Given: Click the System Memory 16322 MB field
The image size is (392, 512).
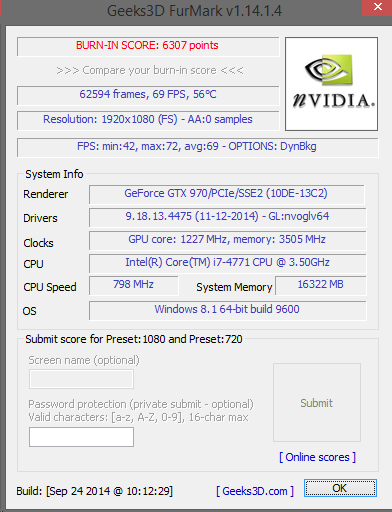Looking at the screenshot, I should 321,285.
